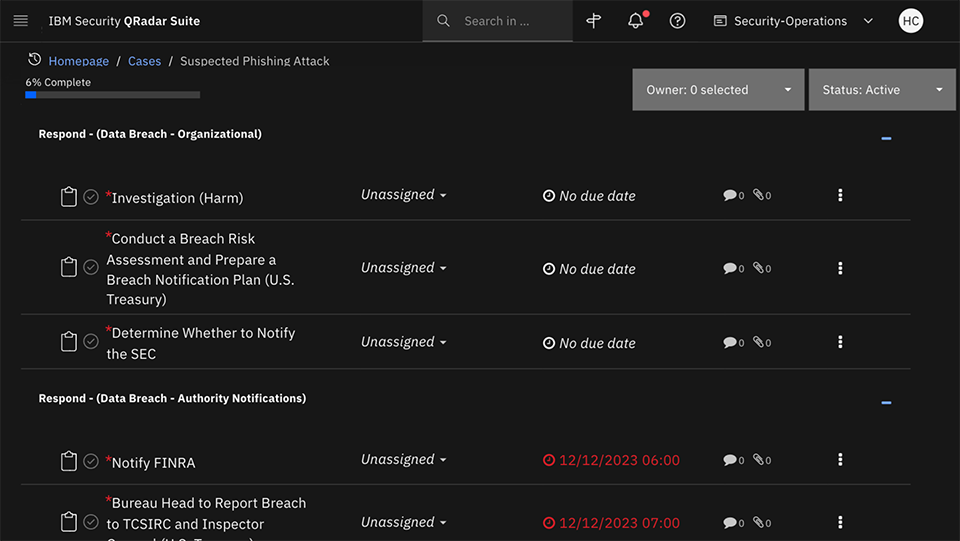Open three-dot menu for Determine Whether to Notify SEC
960x541 pixels.
coord(840,342)
